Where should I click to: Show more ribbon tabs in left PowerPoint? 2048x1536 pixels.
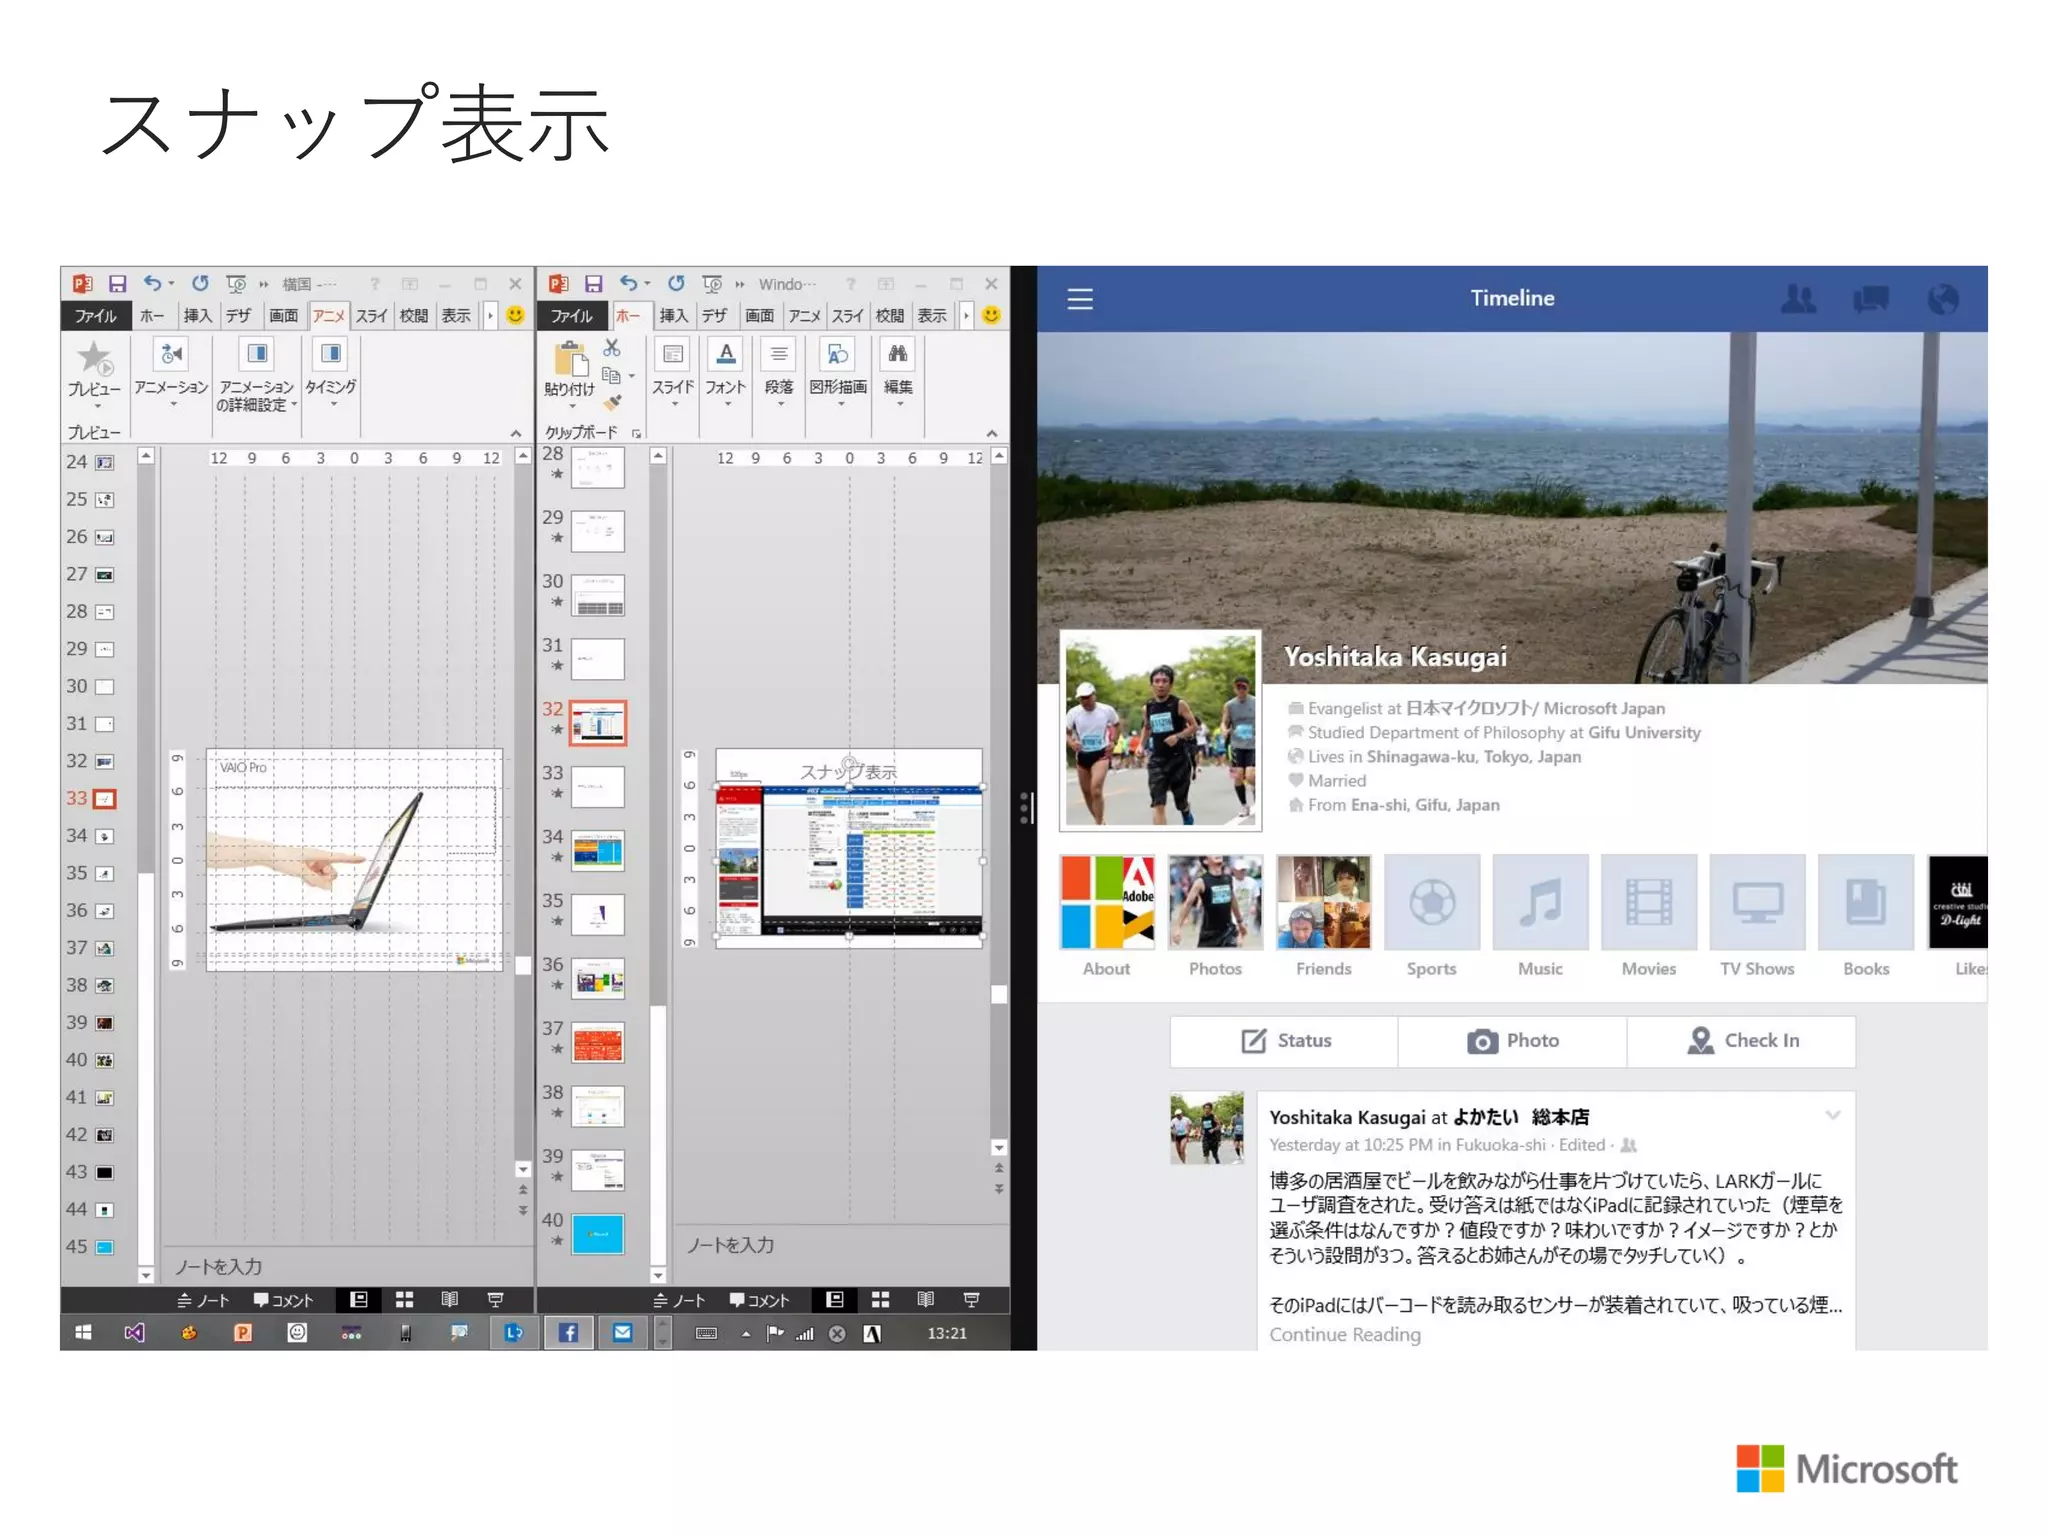(490, 315)
